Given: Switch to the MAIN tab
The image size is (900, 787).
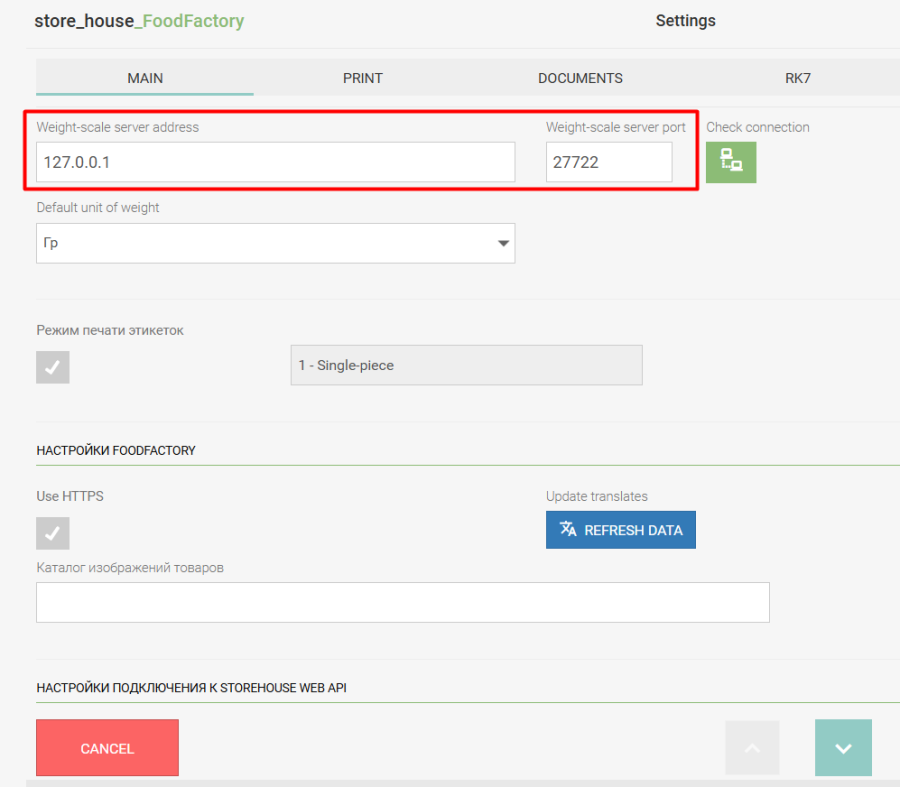Looking at the screenshot, I should (145, 78).
